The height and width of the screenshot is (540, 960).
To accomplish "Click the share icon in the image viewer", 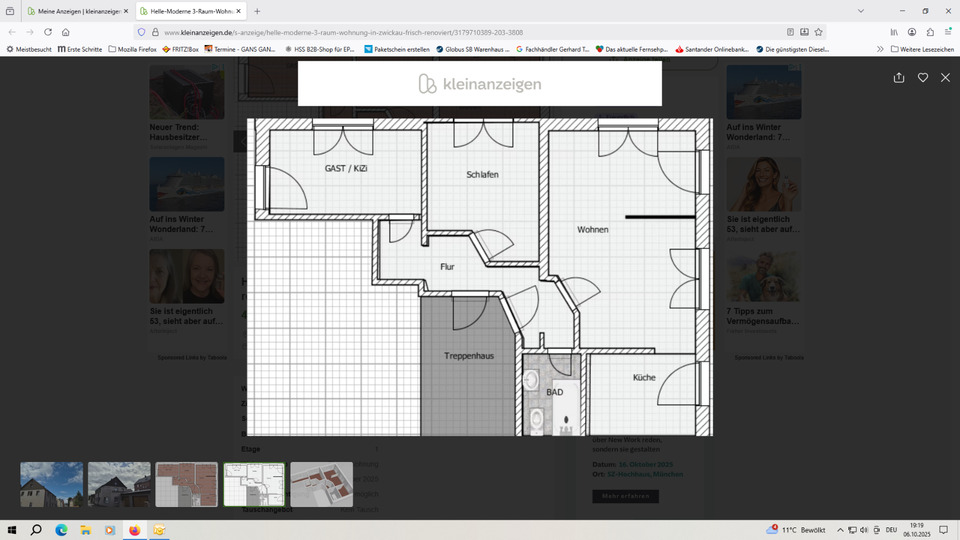I will point(898,78).
